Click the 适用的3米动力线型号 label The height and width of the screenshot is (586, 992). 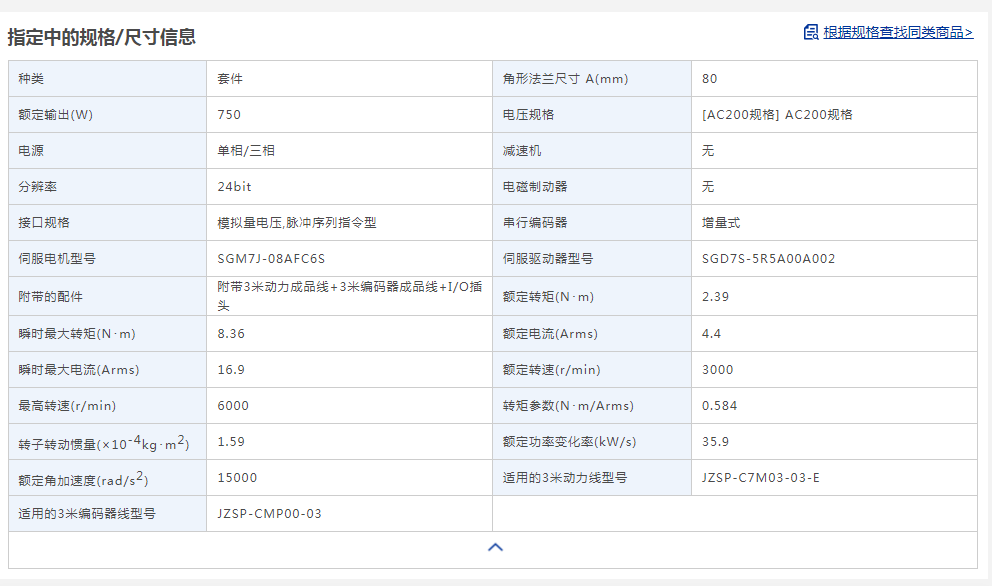point(565,478)
